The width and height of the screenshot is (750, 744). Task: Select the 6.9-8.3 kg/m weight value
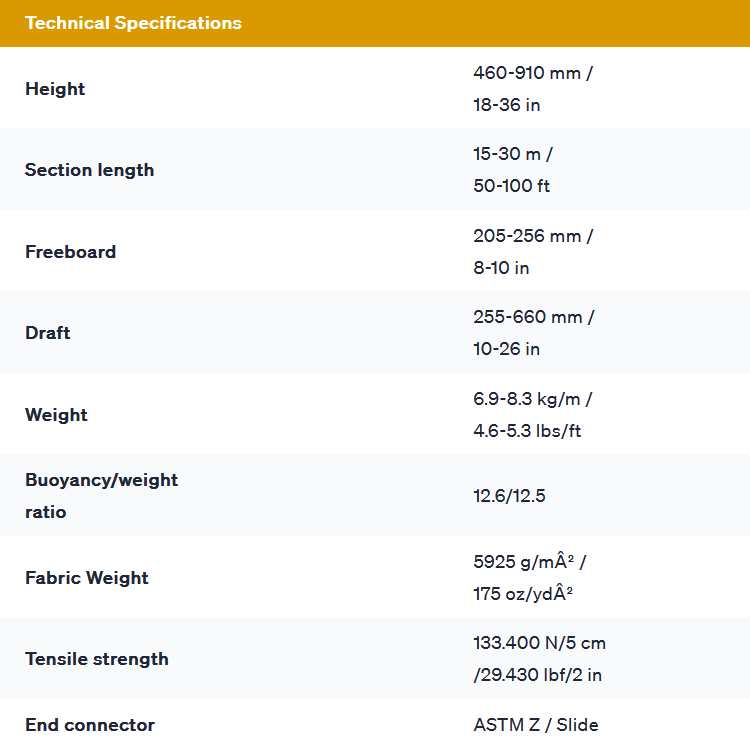[x=532, y=399]
